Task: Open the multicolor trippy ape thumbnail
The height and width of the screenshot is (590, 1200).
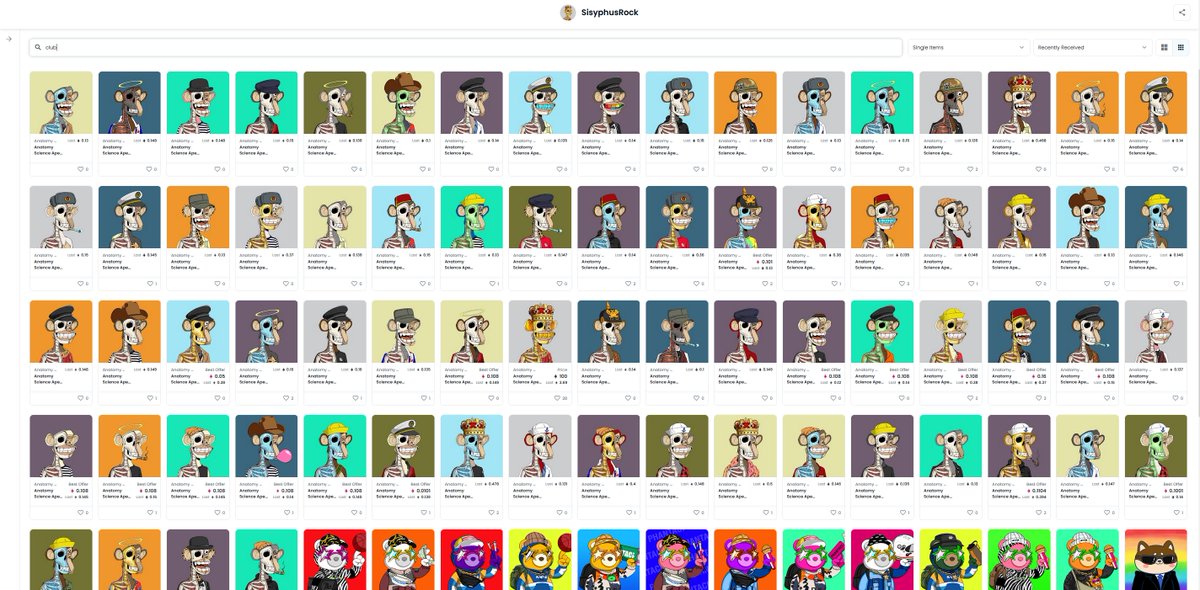Action: tap(745, 217)
